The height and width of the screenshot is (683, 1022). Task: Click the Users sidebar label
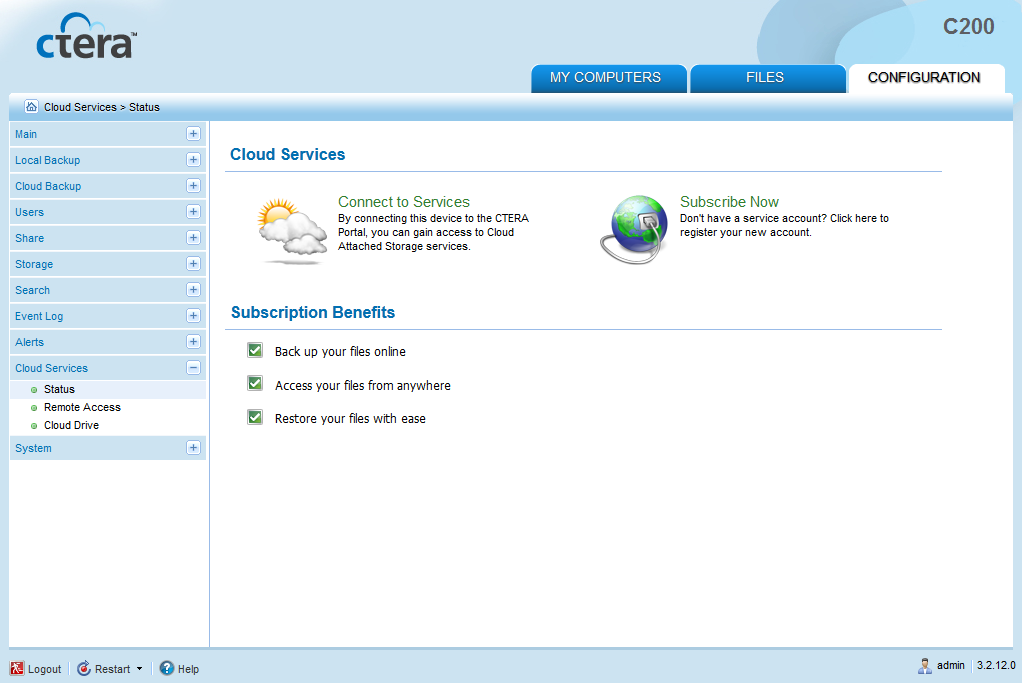tap(29, 212)
